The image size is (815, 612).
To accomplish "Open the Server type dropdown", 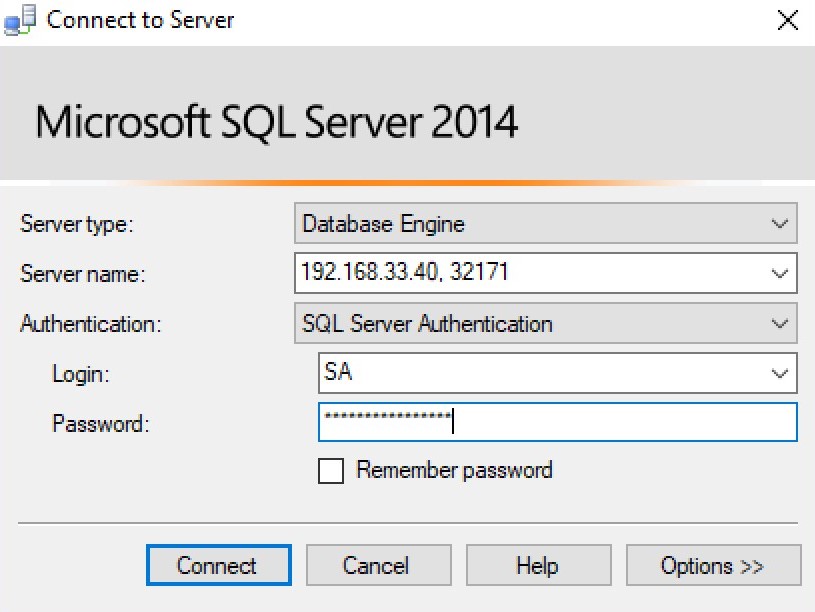I will (545, 224).
